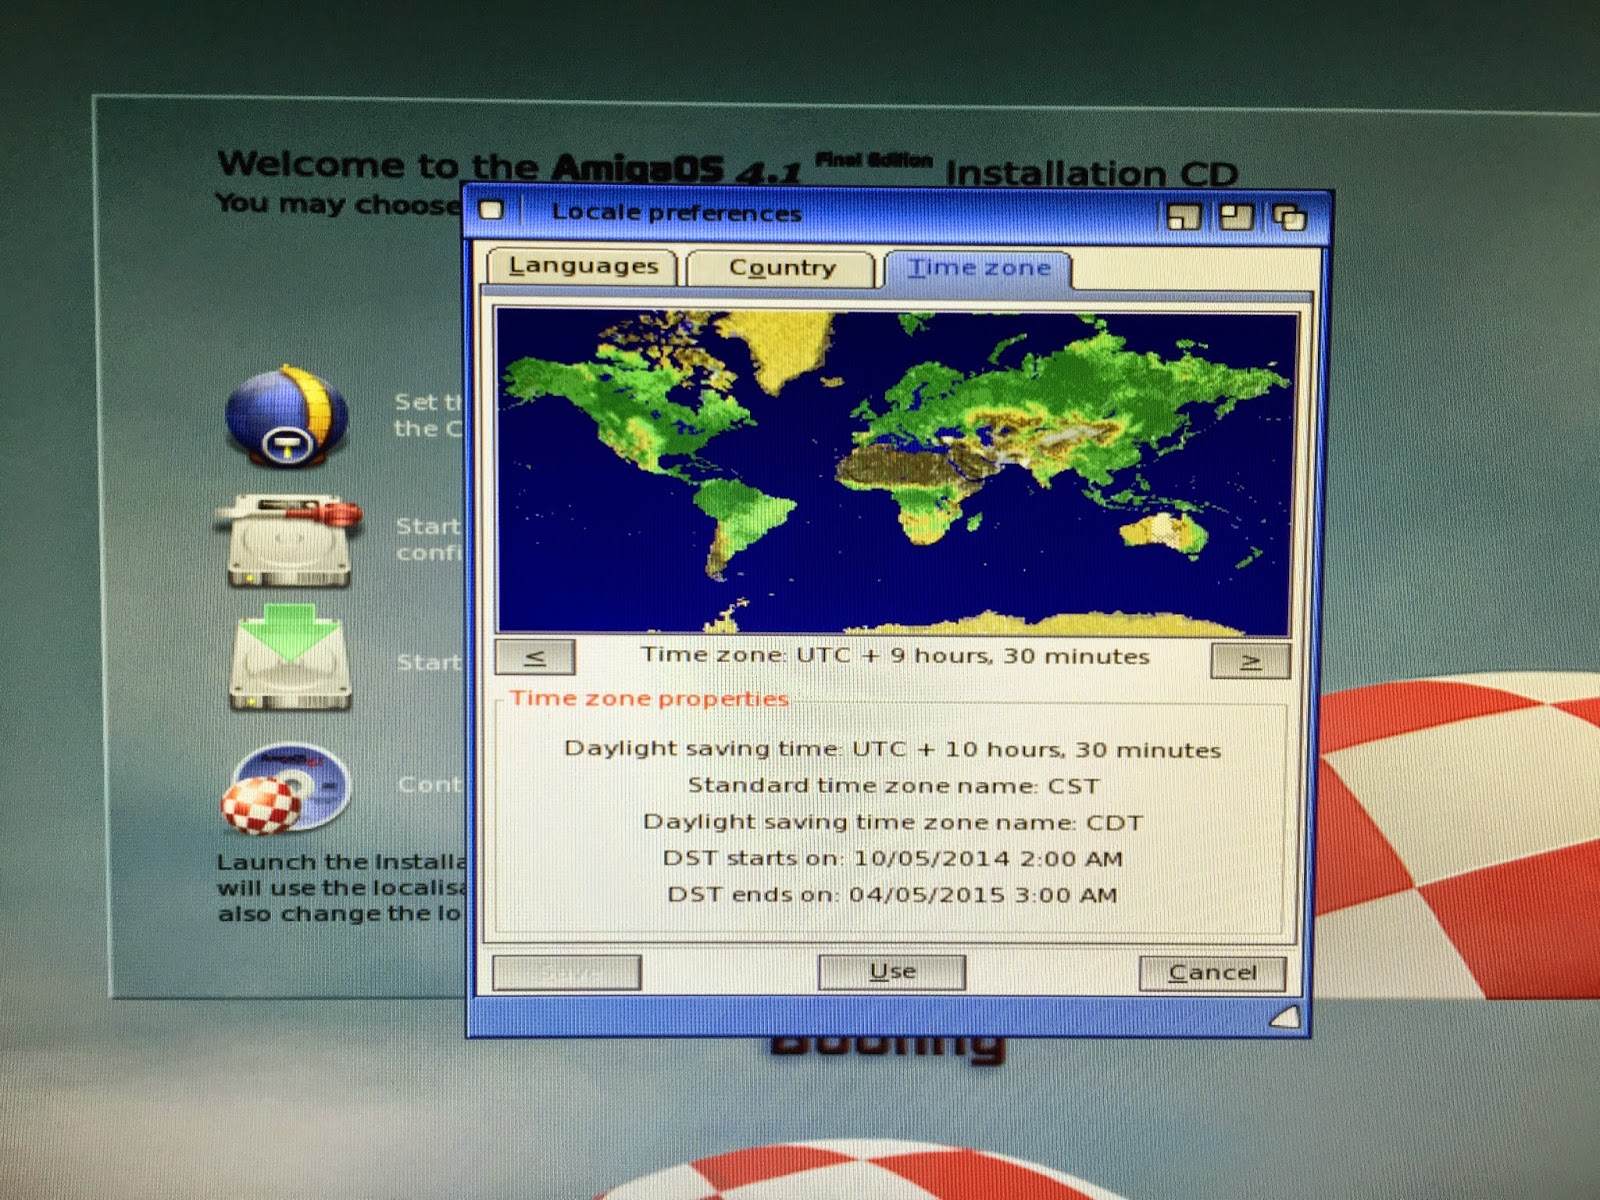Click 'Daylight saving time: UTC + 10 hours, 30 minutes'
The image size is (1600, 1200).
tap(892, 749)
